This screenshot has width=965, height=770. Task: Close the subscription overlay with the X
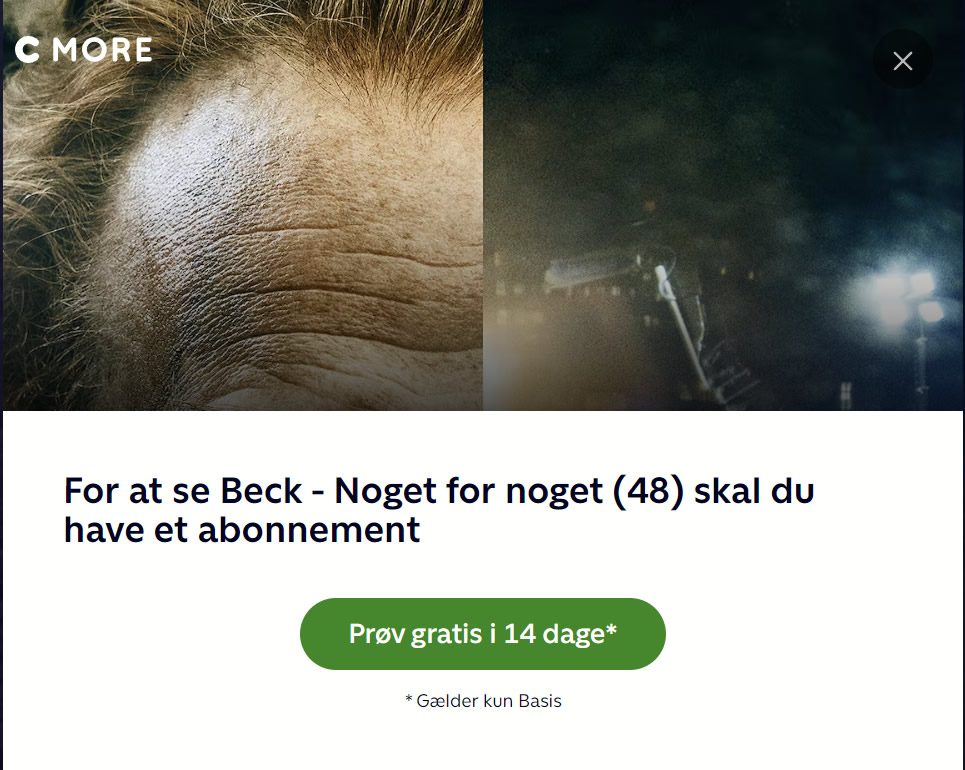tap(902, 60)
